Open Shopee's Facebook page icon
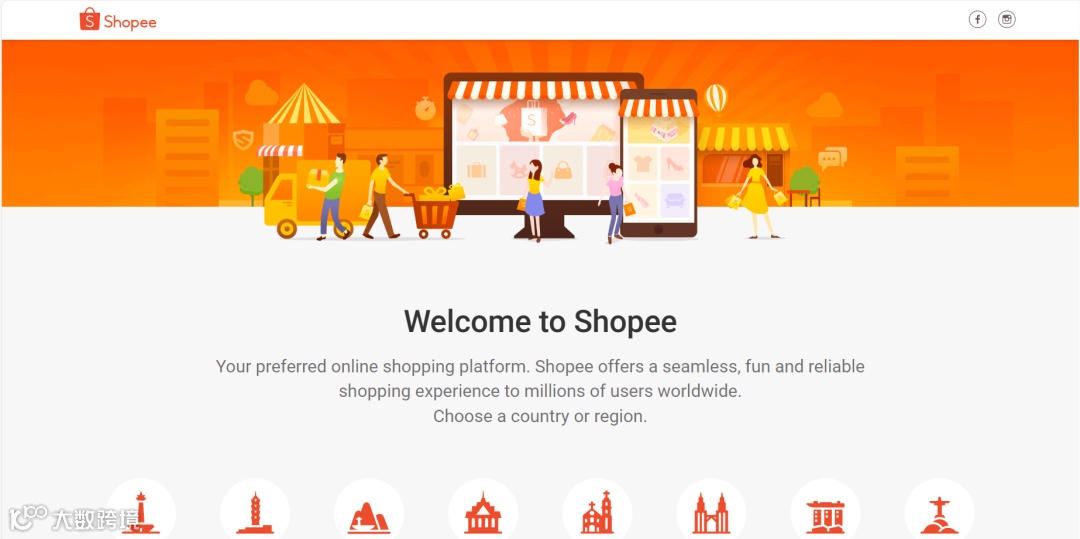 pyautogui.click(x=977, y=19)
